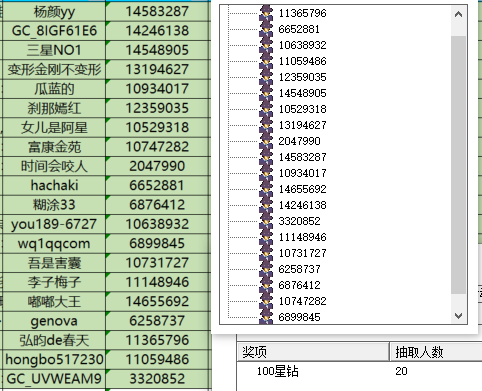
Task: Click the 抽取人数 column header
Action: pyautogui.click(x=436, y=352)
